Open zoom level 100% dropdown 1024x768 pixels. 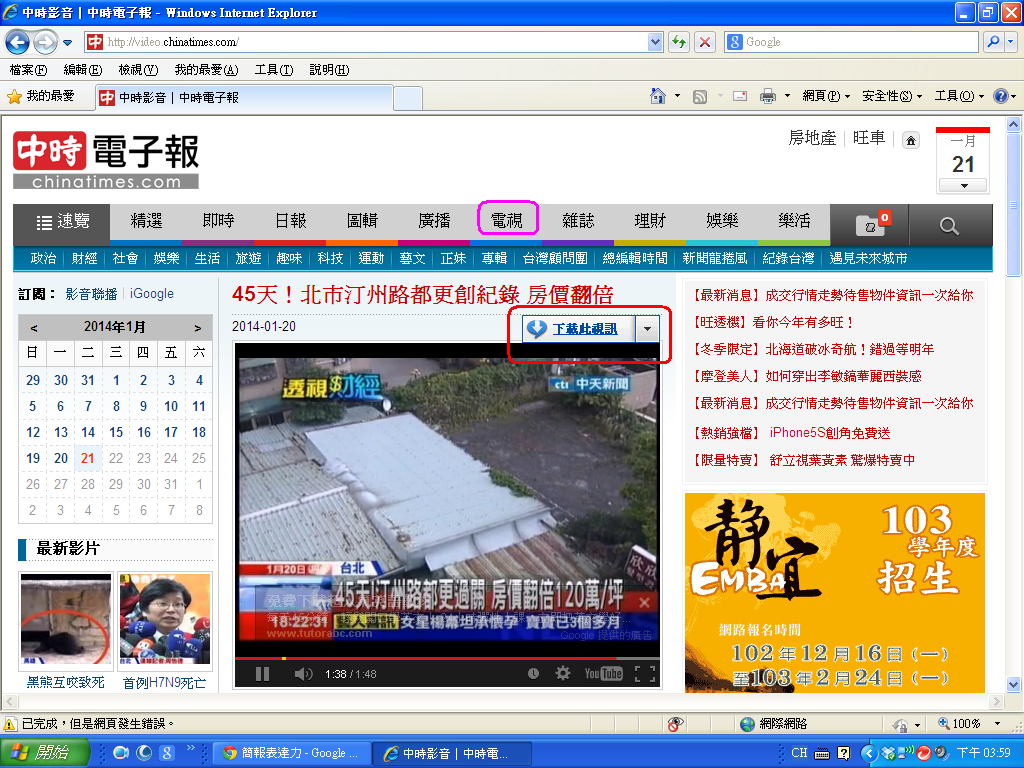[x=997, y=723]
